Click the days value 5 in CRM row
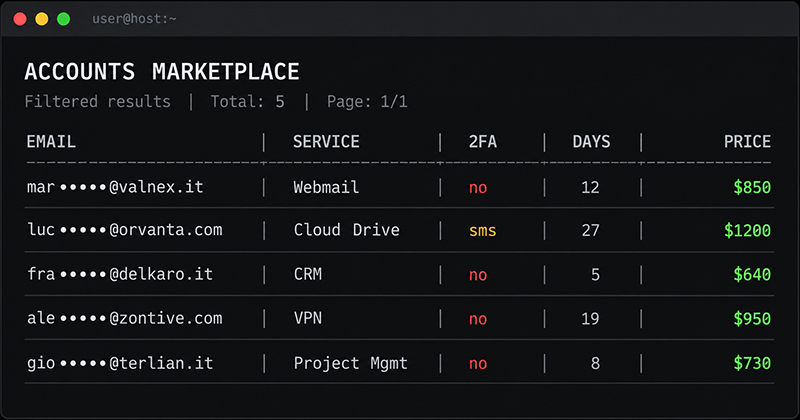The height and width of the screenshot is (420, 800). [x=595, y=275]
